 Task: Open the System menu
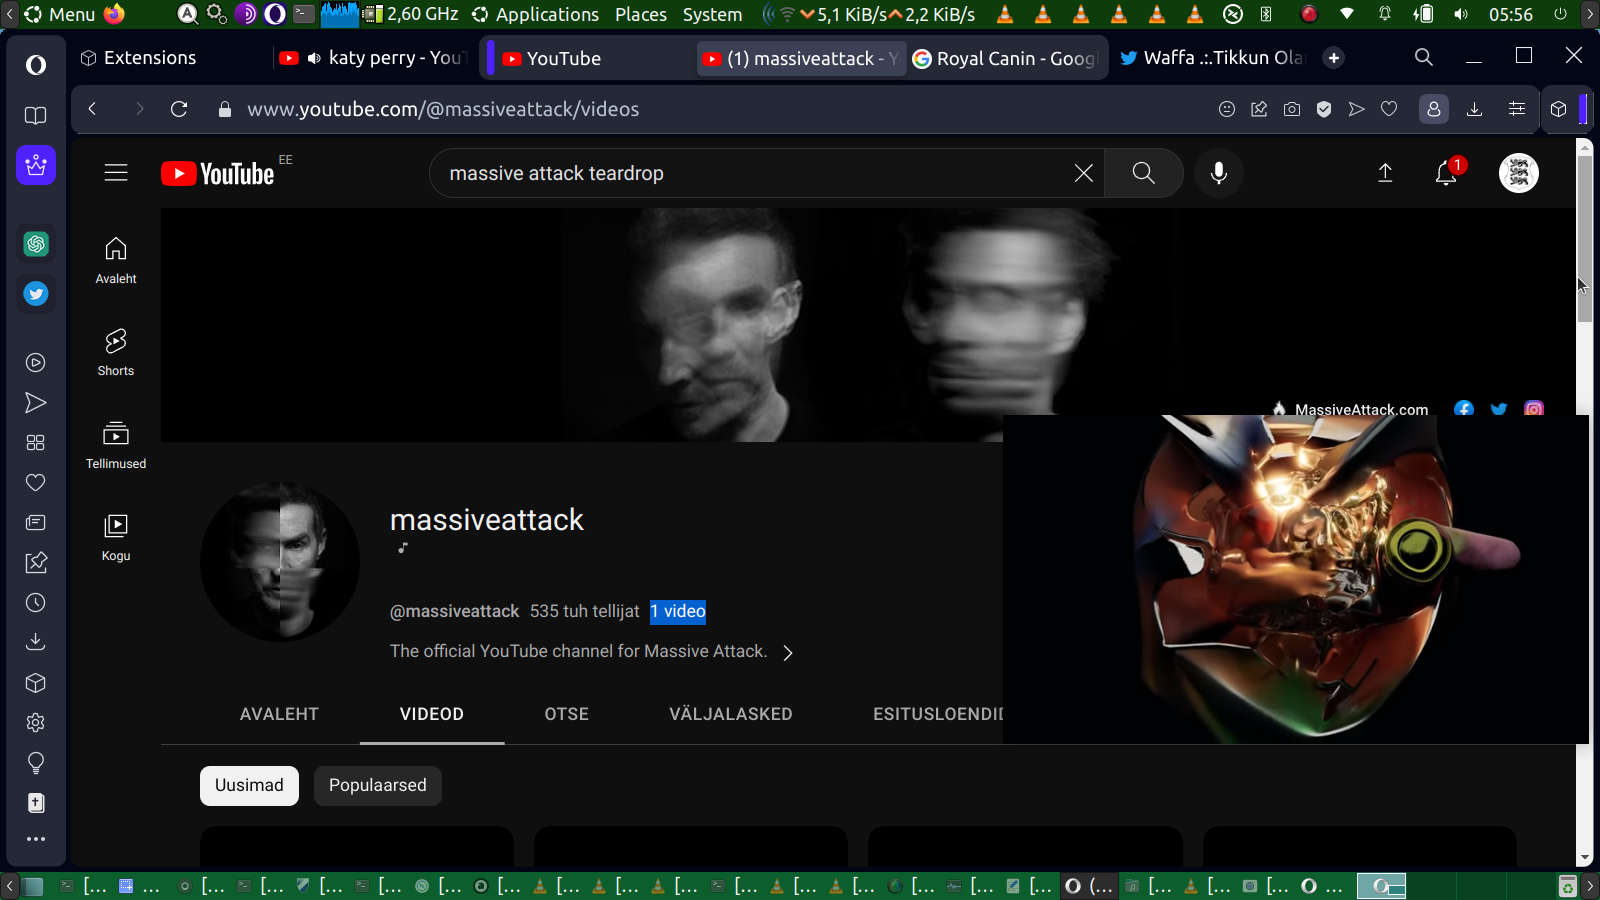[x=713, y=14]
